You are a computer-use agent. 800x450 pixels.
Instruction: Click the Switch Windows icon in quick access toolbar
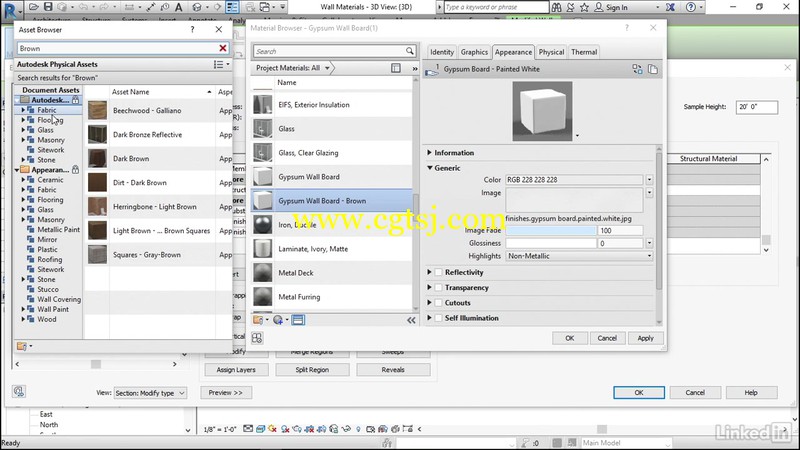pos(265,7)
